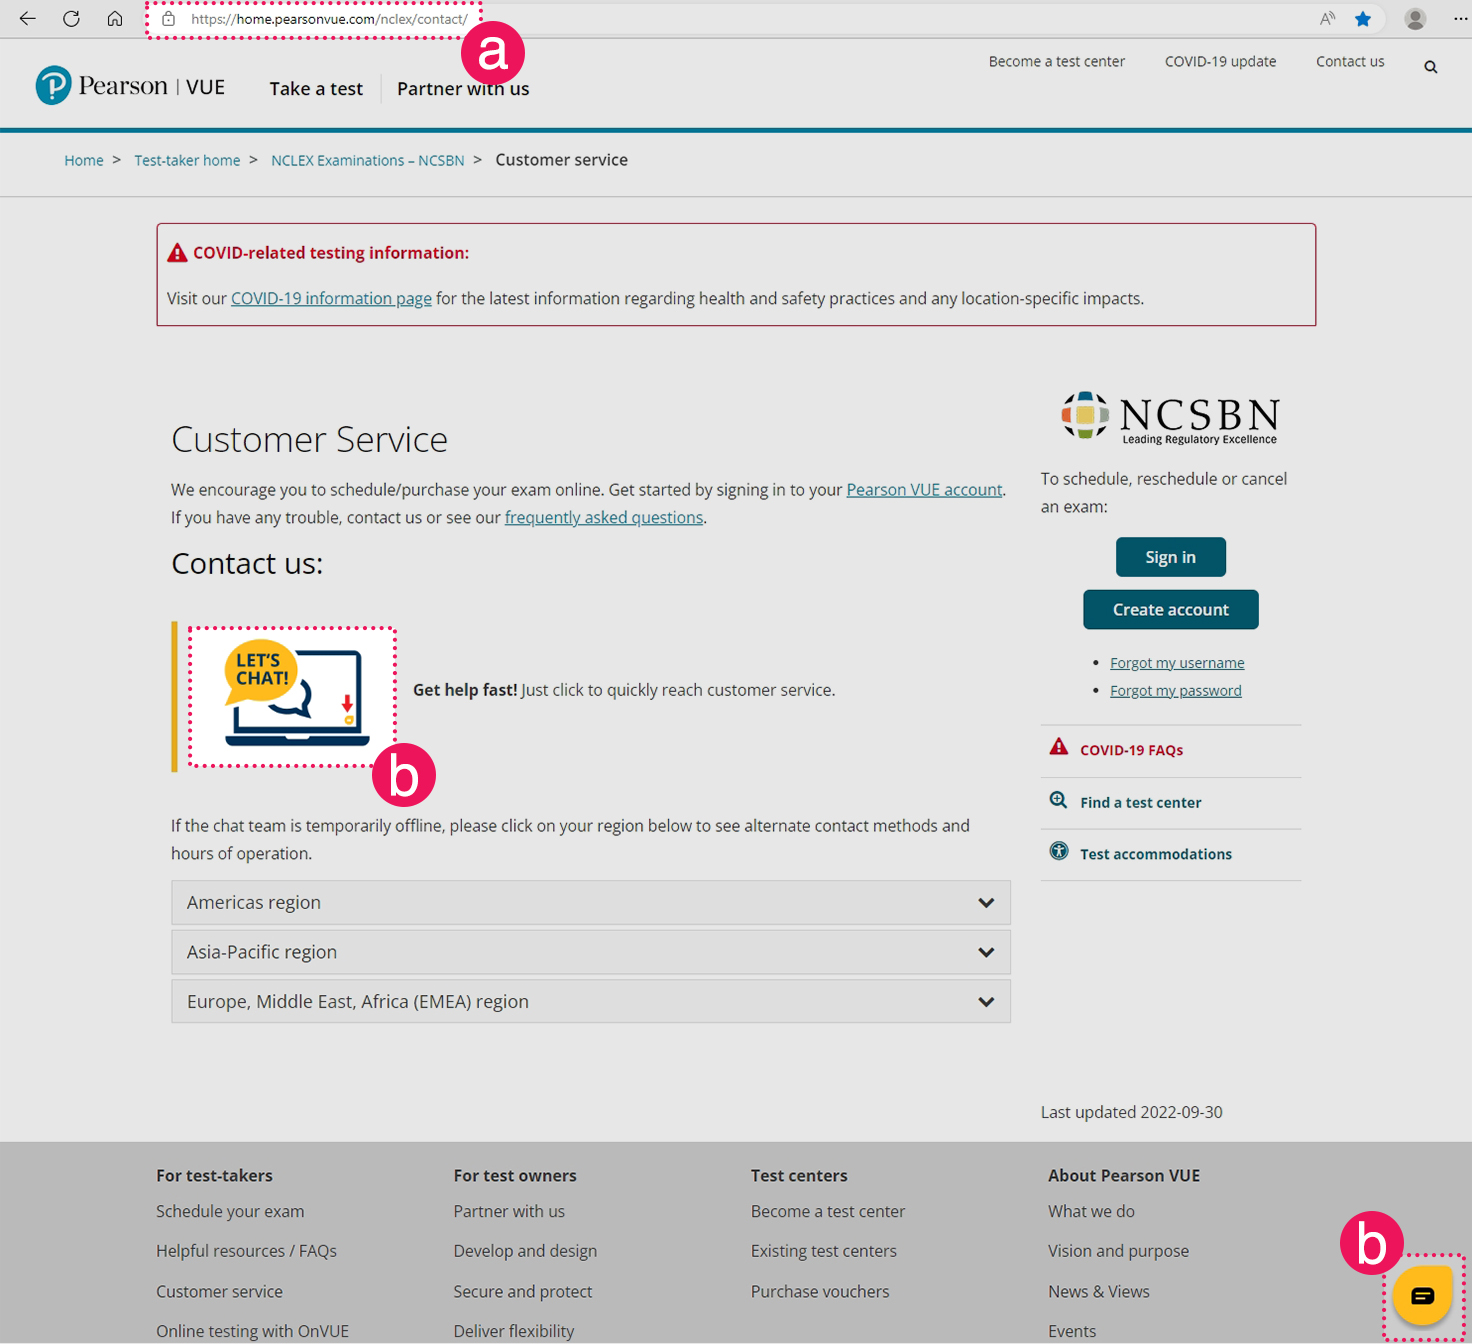The image size is (1472, 1344).
Task: Open Vision and purpose footer link
Action: 1118,1252
